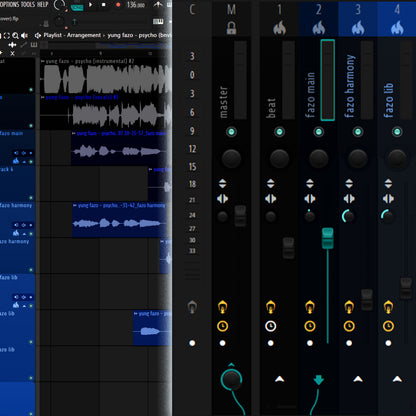Swap left-right channels on master
This screenshot has width=416, height=416.
tap(222, 199)
